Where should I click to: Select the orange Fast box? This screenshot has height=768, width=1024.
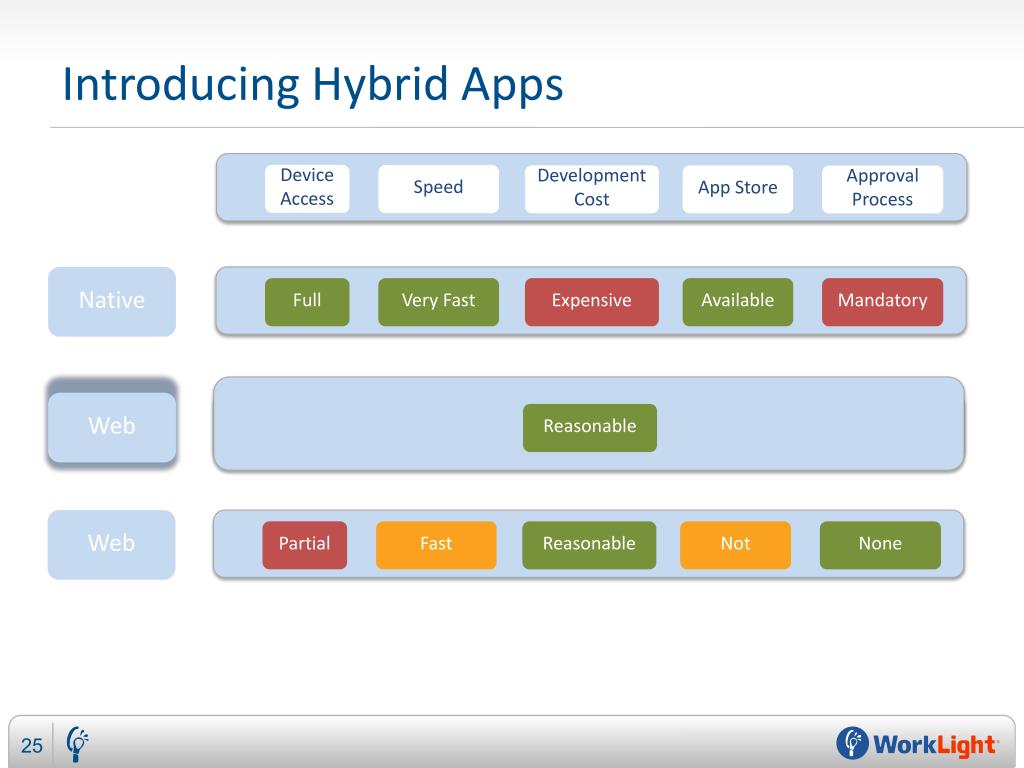(436, 545)
